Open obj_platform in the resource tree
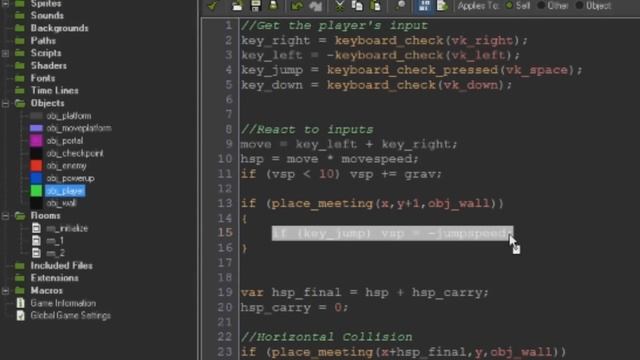 click(x=69, y=116)
